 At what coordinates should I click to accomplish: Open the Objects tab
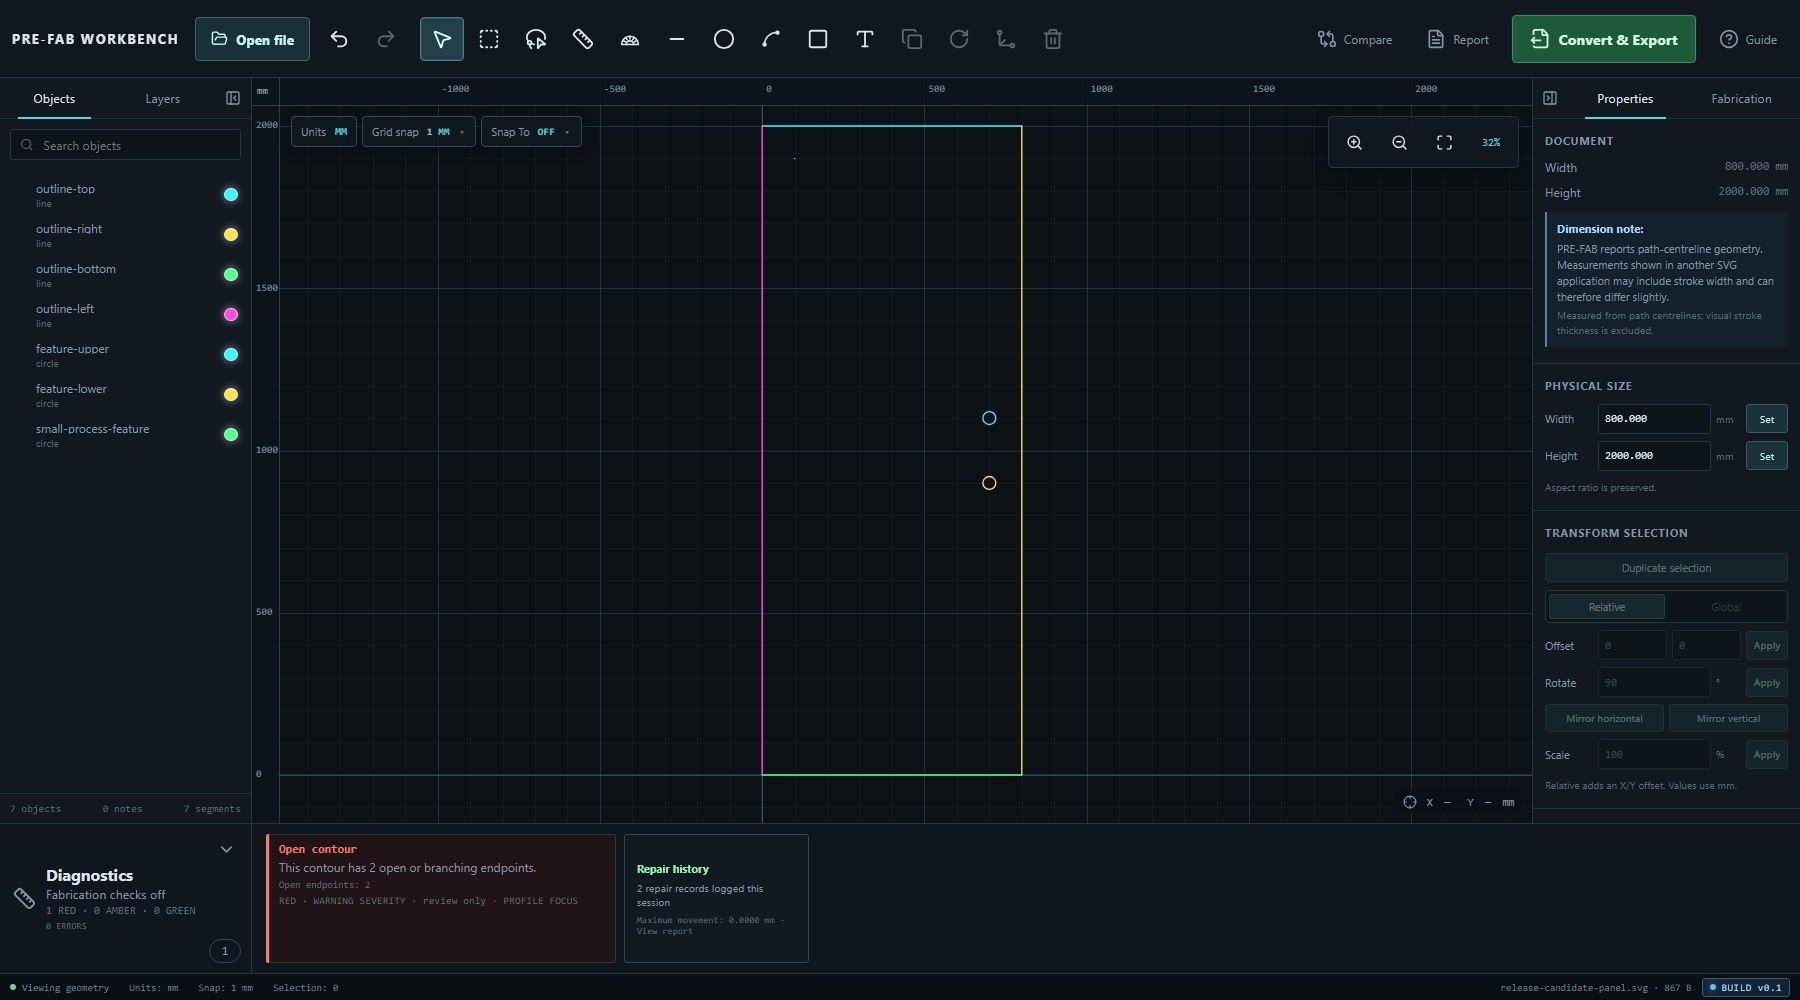pos(54,98)
